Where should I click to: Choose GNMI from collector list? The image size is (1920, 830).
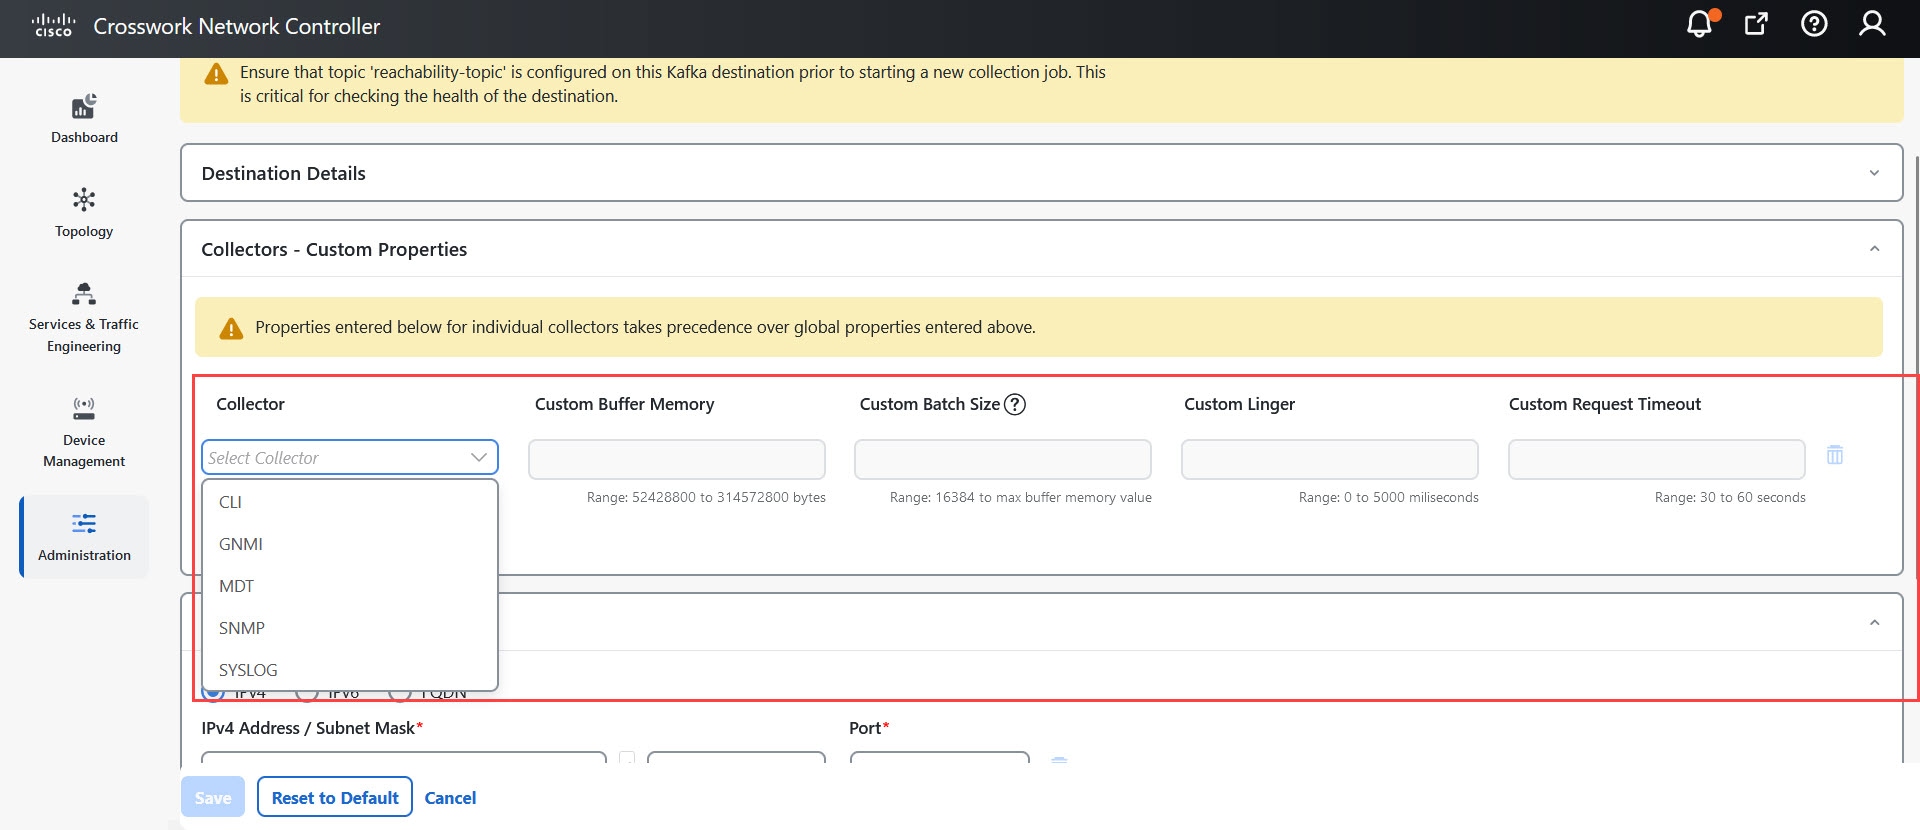coord(350,544)
